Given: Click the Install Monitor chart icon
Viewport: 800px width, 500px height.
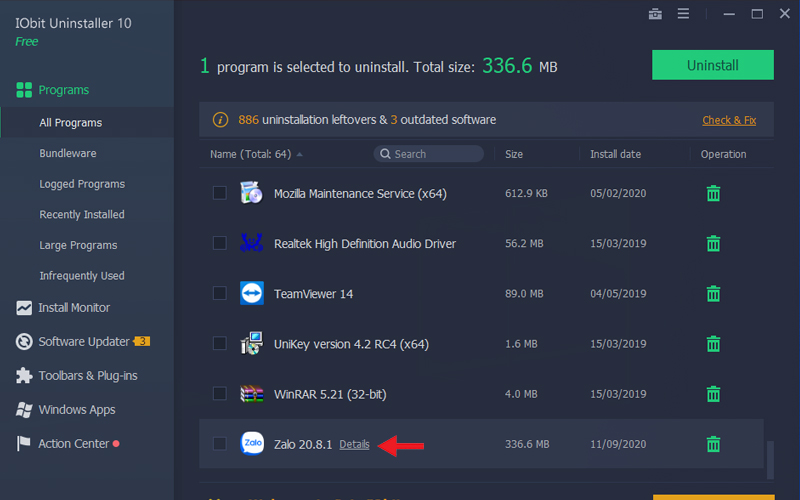Looking at the screenshot, I should pos(24,308).
